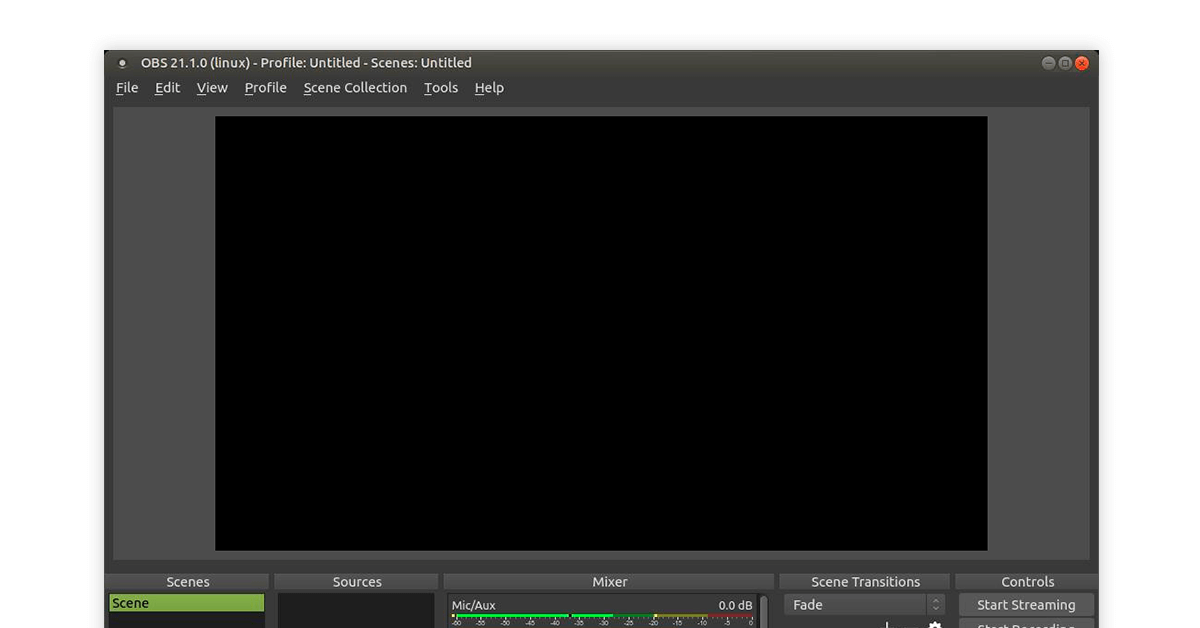The image size is (1200, 628).
Task: Click the Scenes panel header
Action: point(187,582)
